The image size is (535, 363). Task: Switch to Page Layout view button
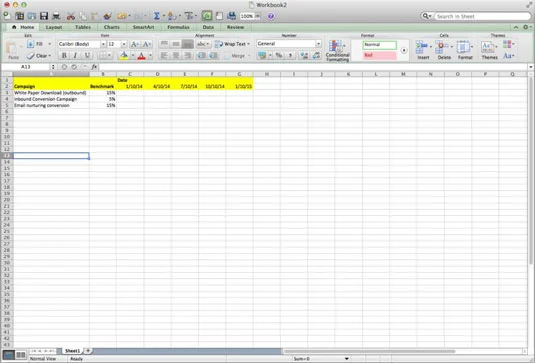pyautogui.click(x=21, y=355)
